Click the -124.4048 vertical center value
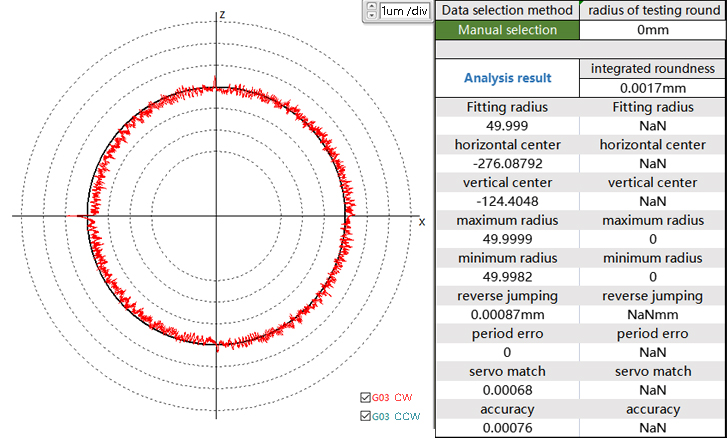 [508, 201]
